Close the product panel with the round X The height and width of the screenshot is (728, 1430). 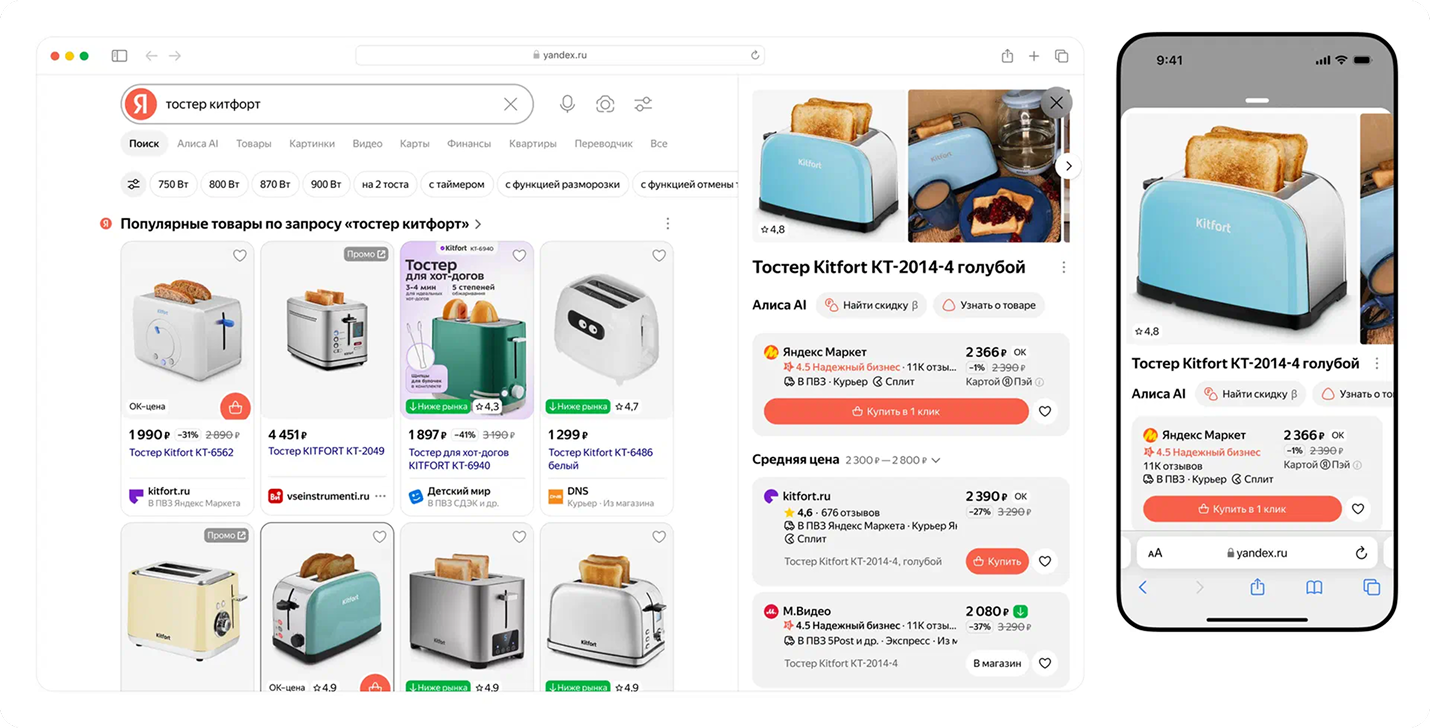(1056, 103)
